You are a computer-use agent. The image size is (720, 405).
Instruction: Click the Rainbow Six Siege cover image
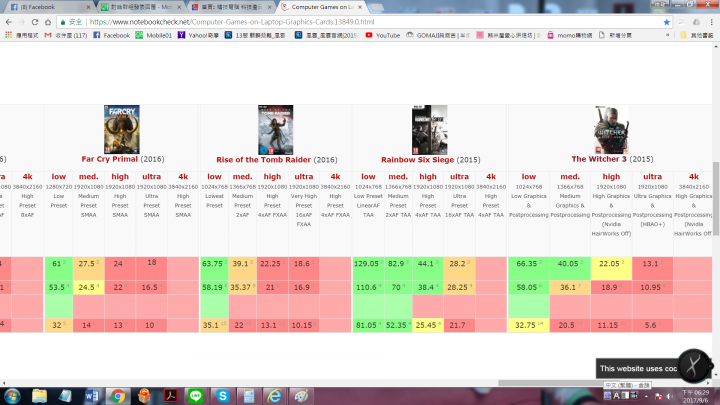pos(429,130)
